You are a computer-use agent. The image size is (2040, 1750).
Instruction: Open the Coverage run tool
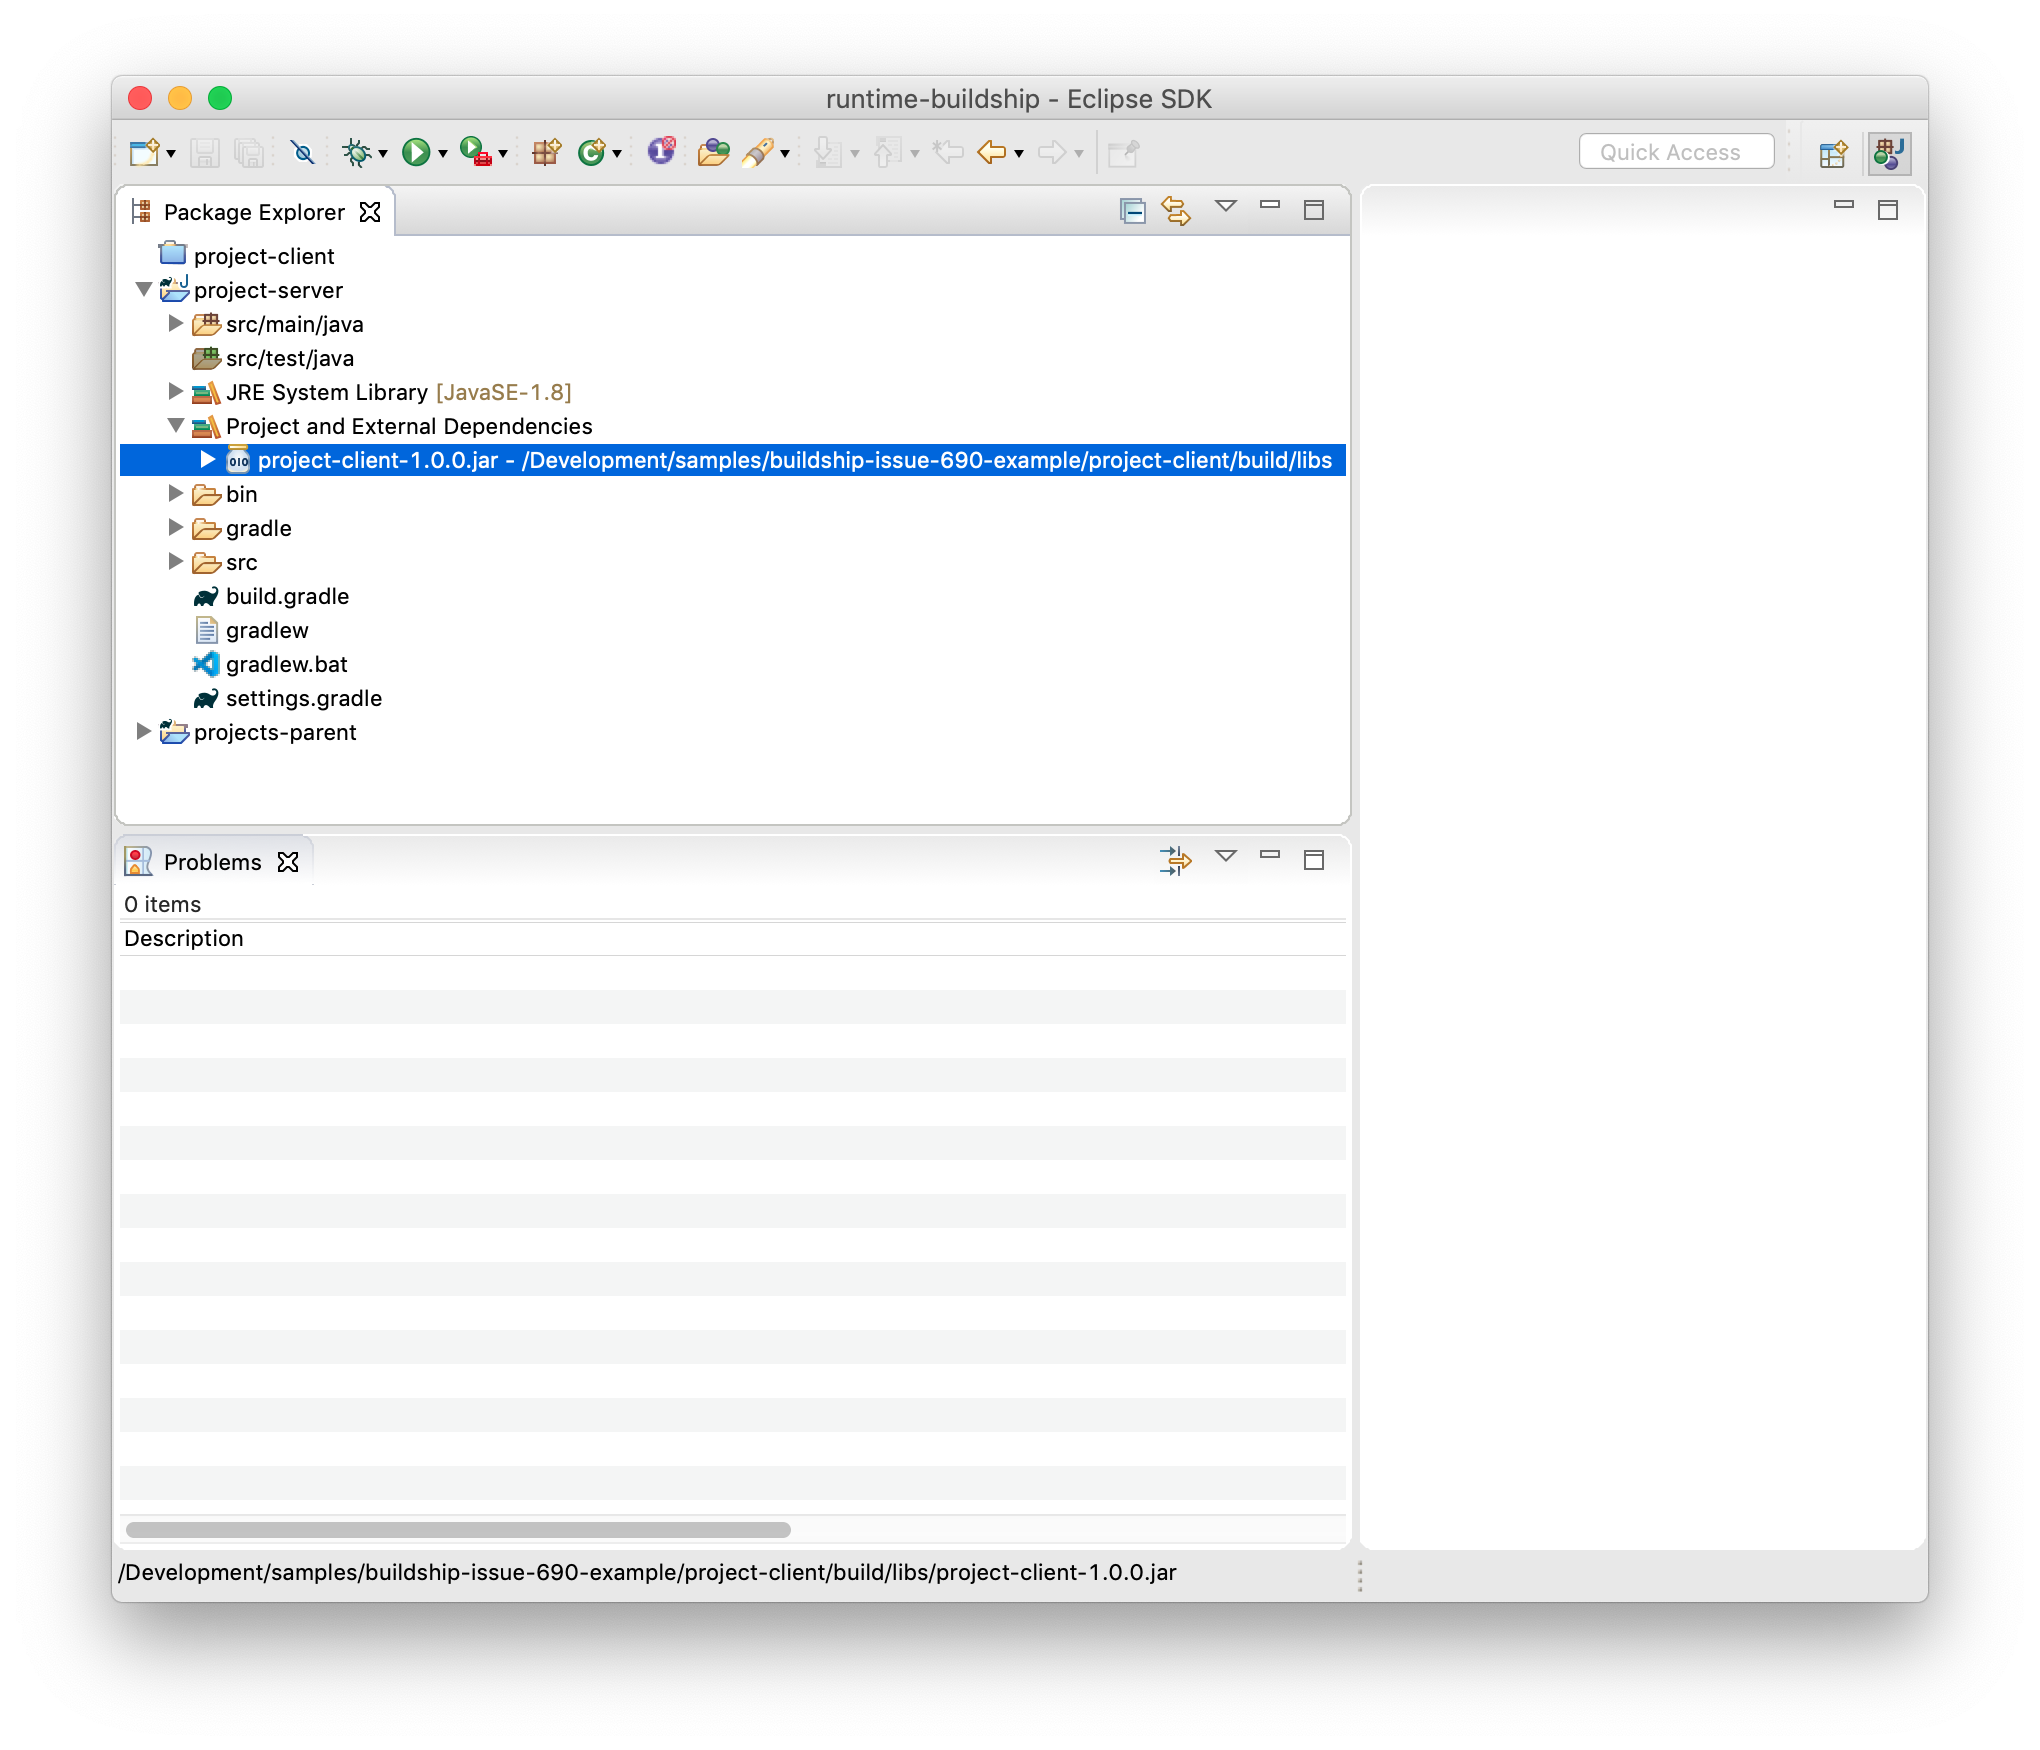[x=474, y=152]
